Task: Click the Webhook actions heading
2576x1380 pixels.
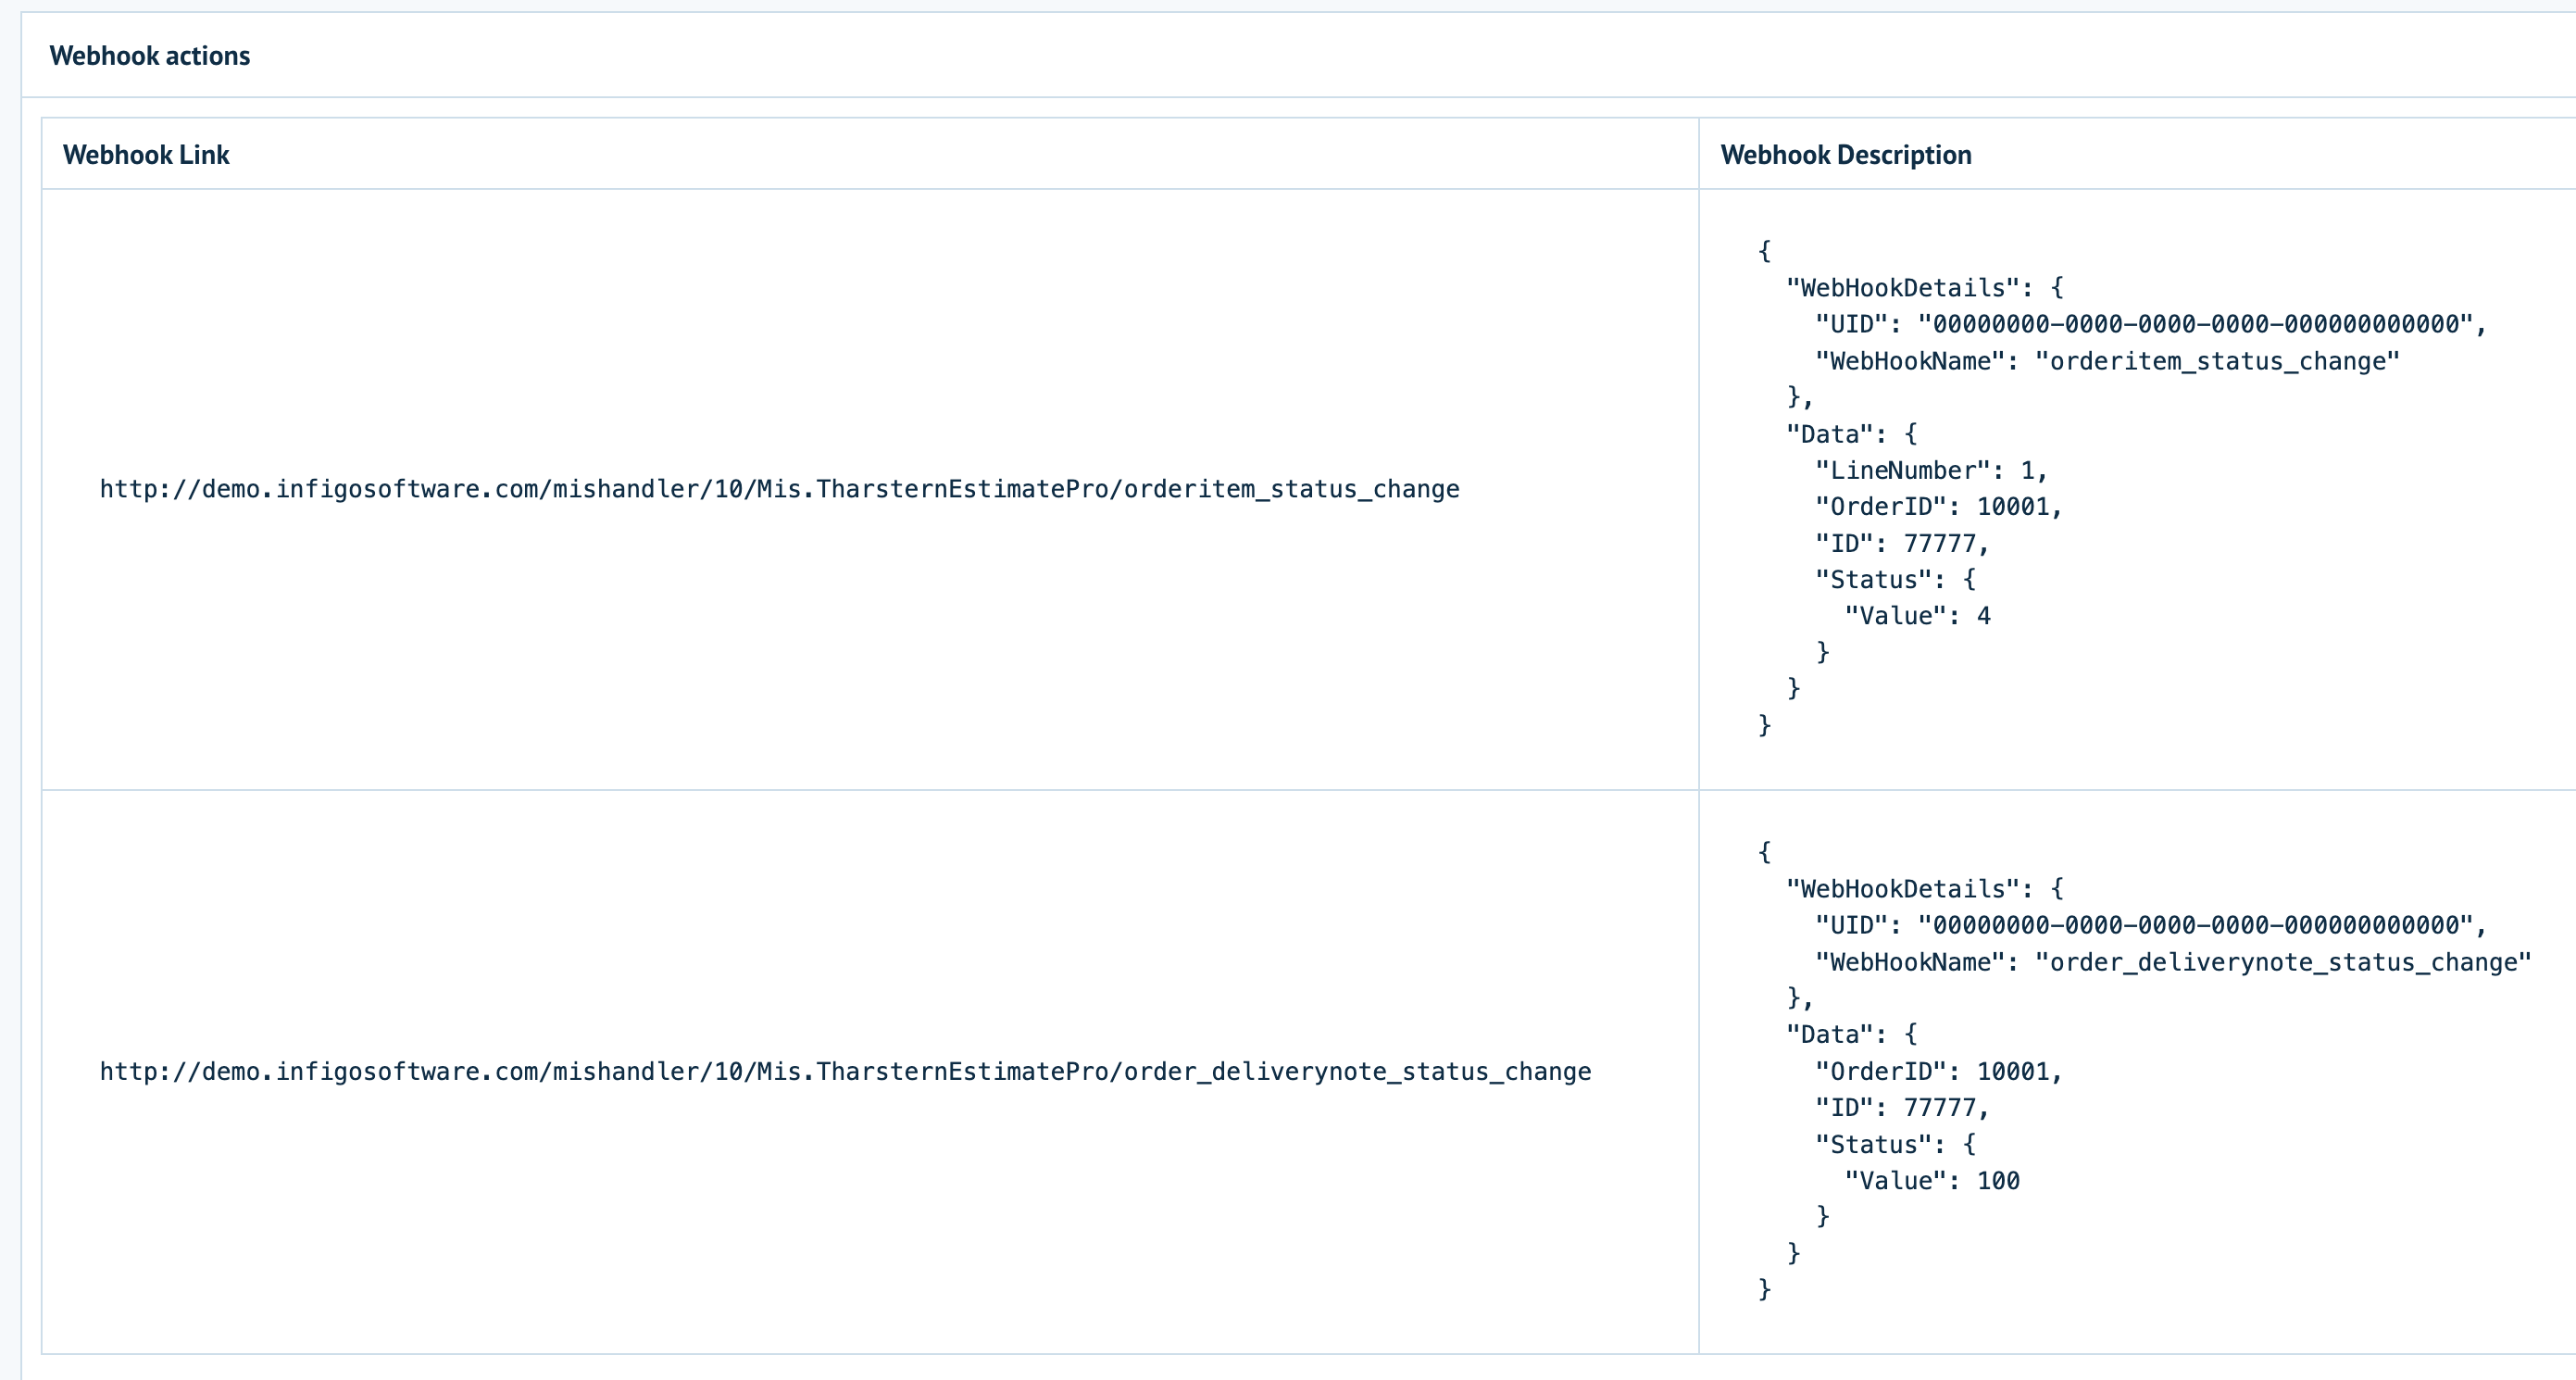Action: 150,56
